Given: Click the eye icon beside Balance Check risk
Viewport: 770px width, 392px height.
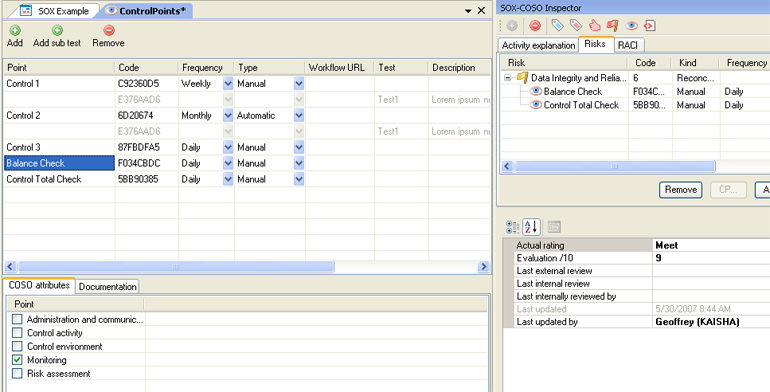Looking at the screenshot, I should coord(536,91).
